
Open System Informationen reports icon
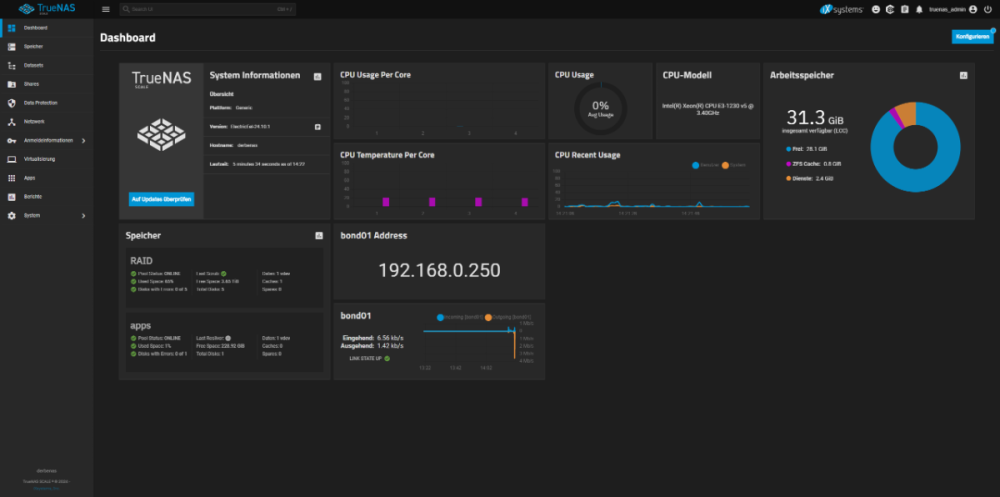[317, 76]
